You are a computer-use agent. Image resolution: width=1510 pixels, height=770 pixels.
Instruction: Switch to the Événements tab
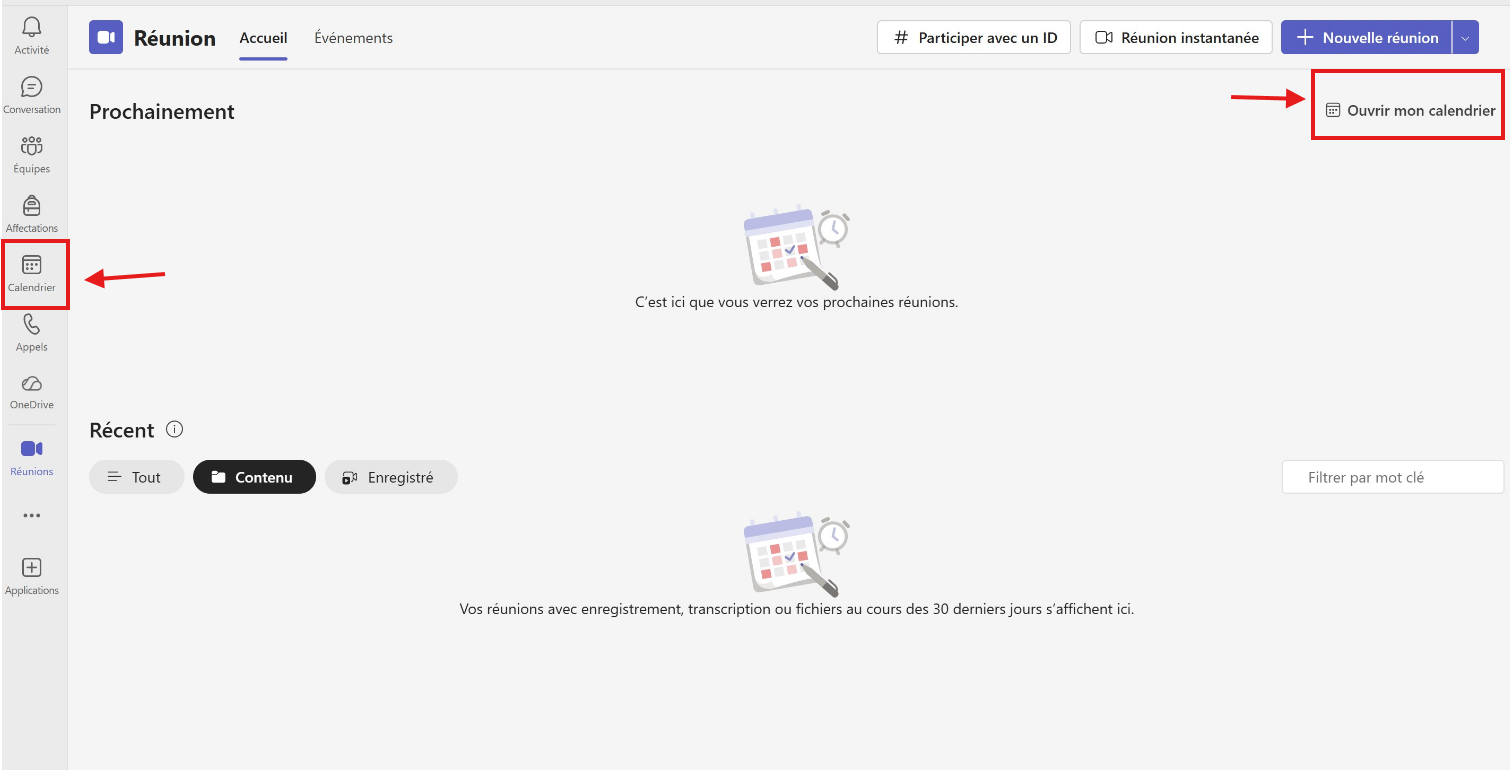point(354,38)
